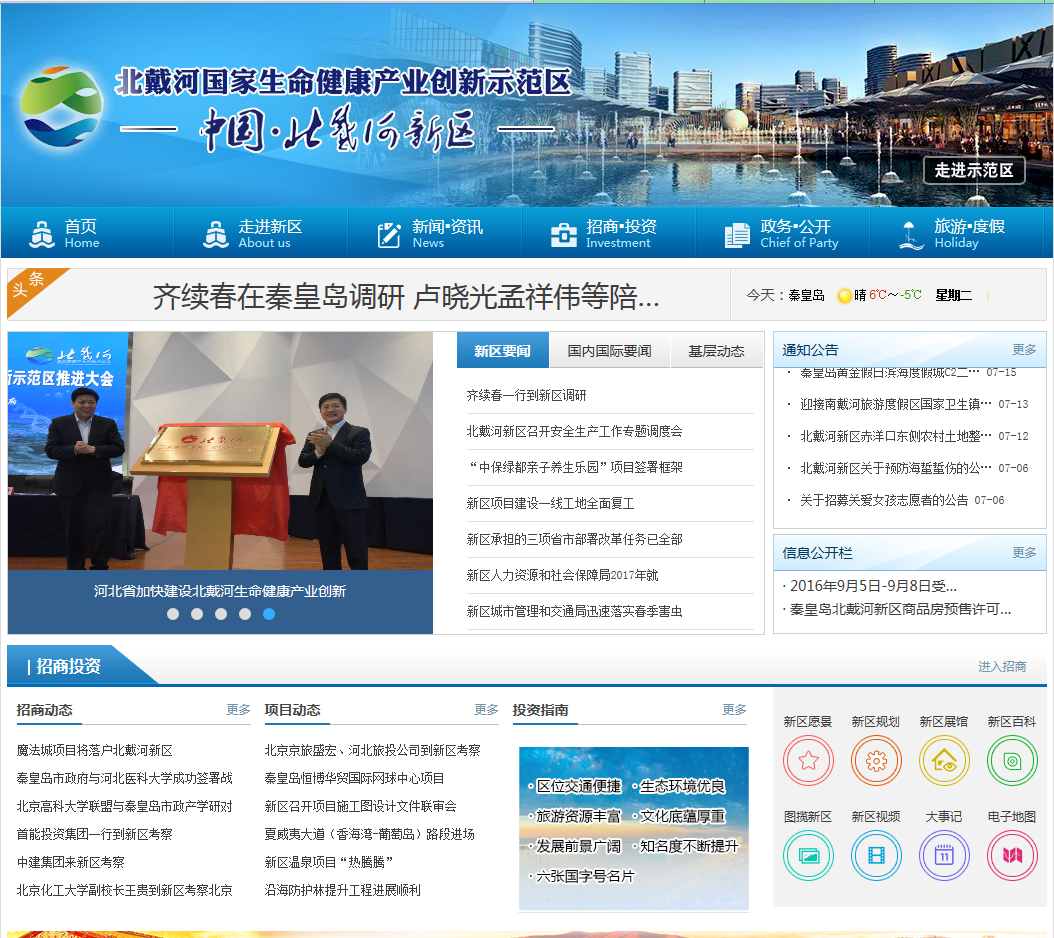
Task: Open the 图揽新区 picture icon
Action: 808,856
